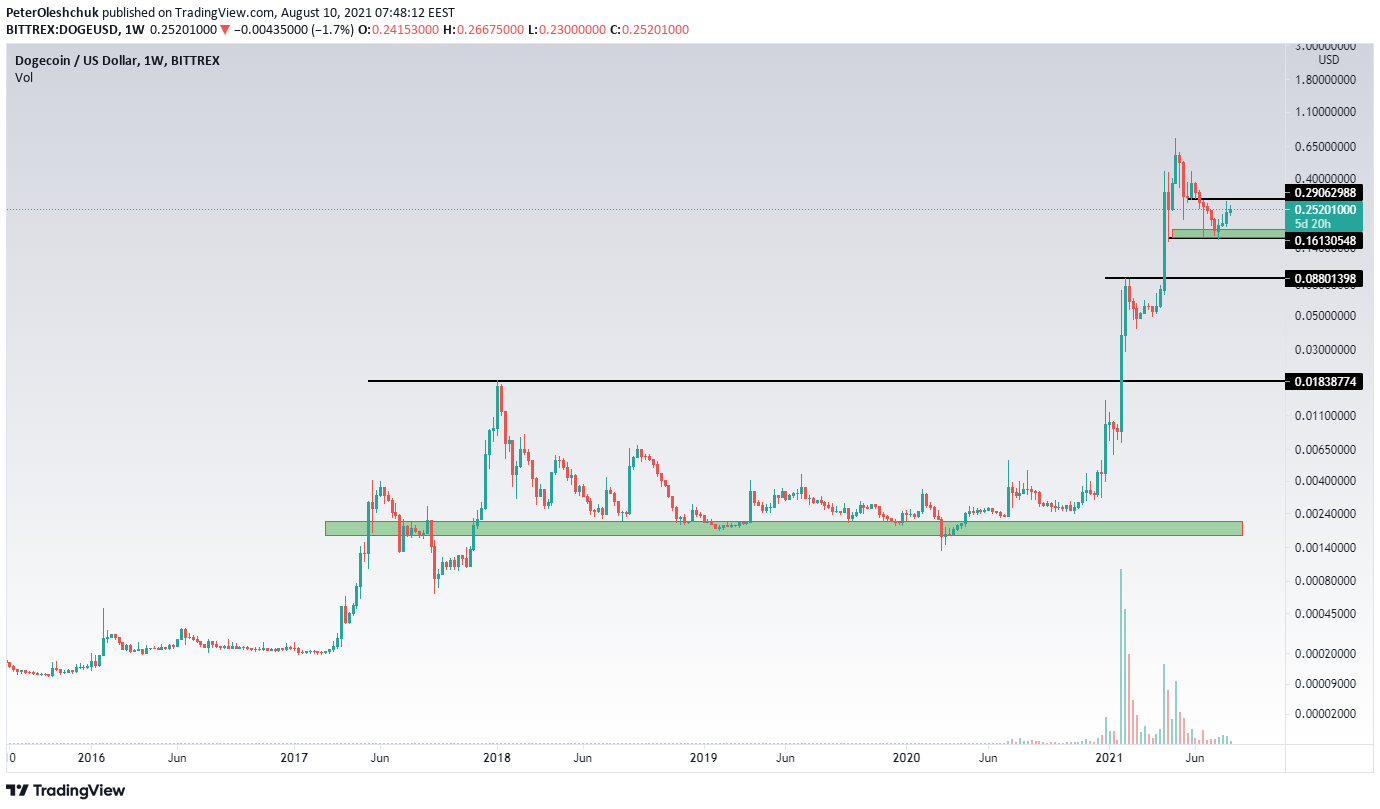The width and height of the screenshot is (1380, 809).
Task: Click the 0.00020000 price axis label
Action: pyautogui.click(x=1325, y=654)
